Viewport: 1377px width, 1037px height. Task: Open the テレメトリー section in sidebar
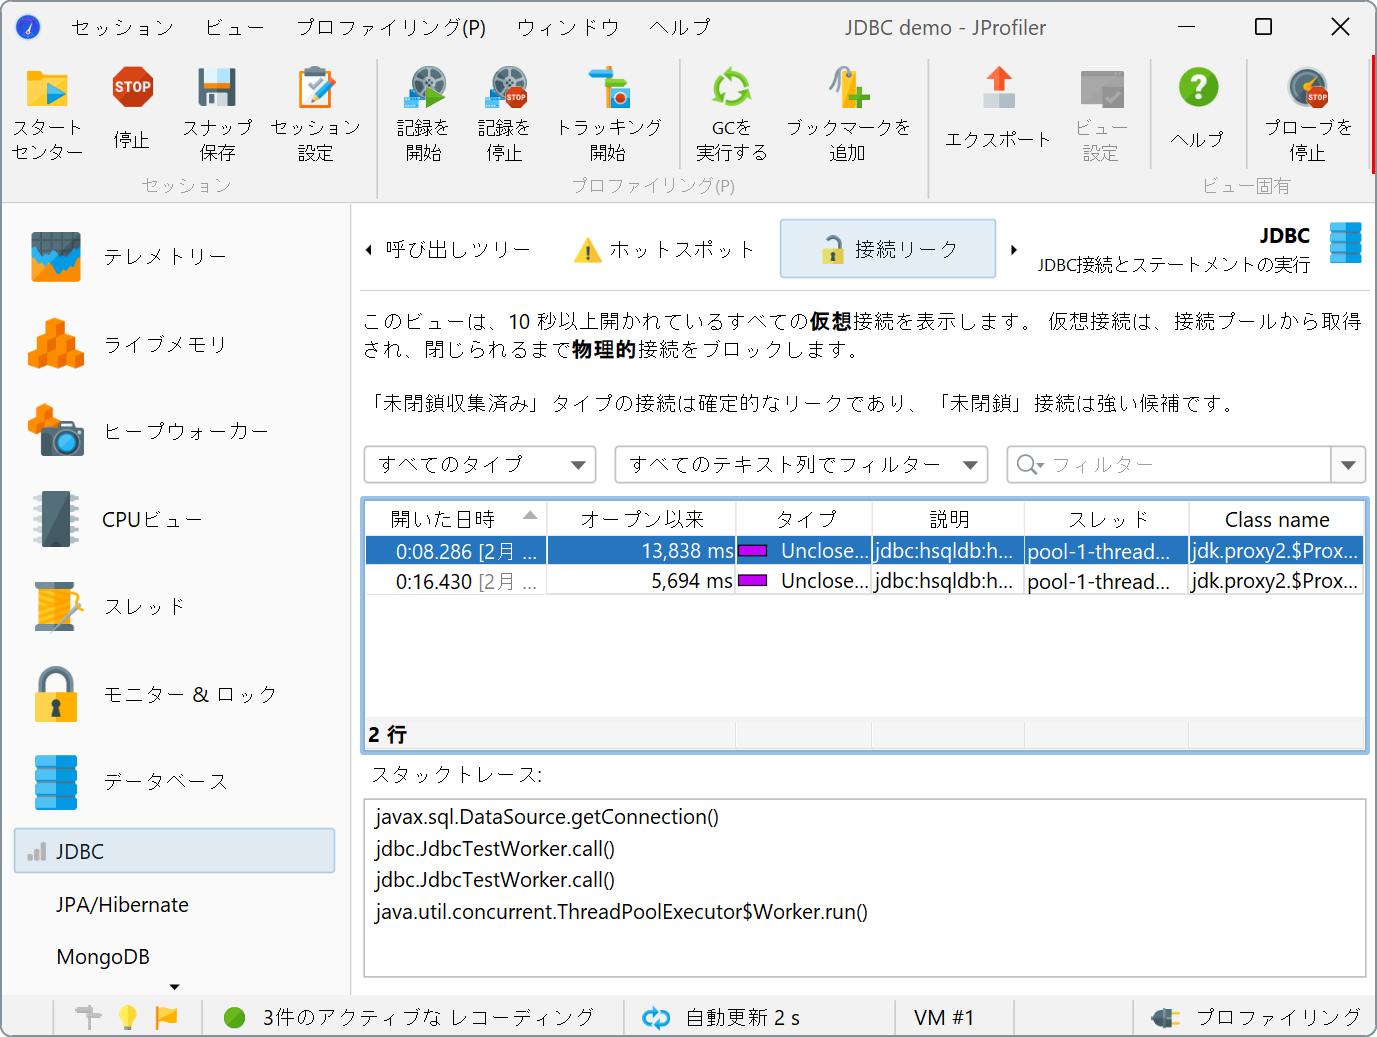[175, 257]
